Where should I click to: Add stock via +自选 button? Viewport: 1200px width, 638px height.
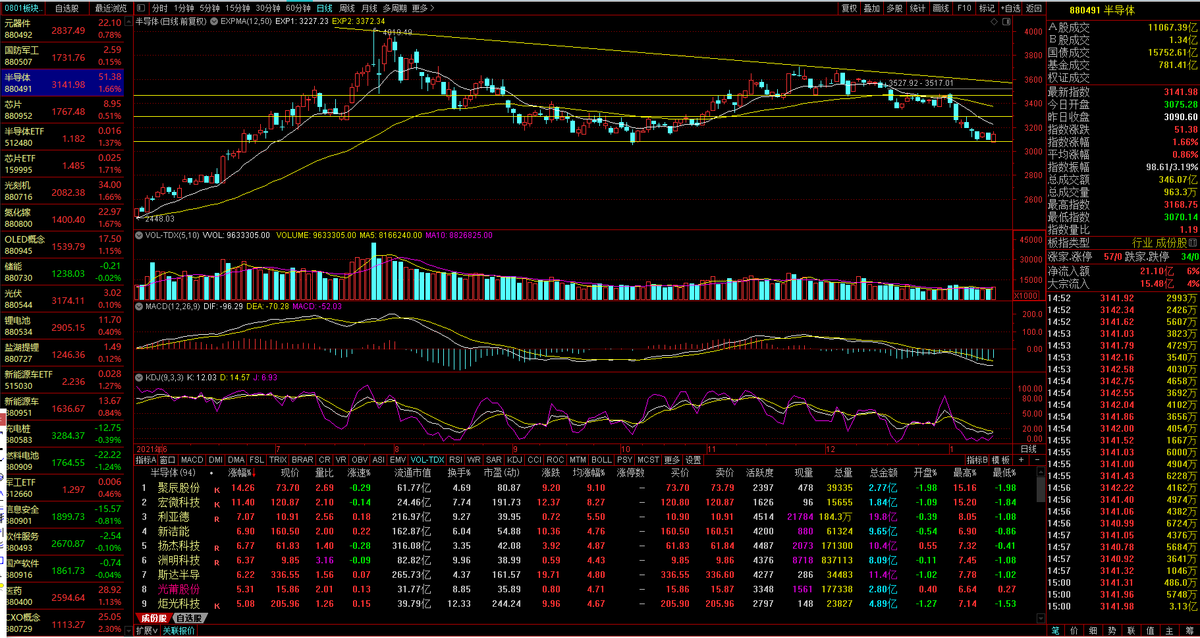coord(1012,7)
